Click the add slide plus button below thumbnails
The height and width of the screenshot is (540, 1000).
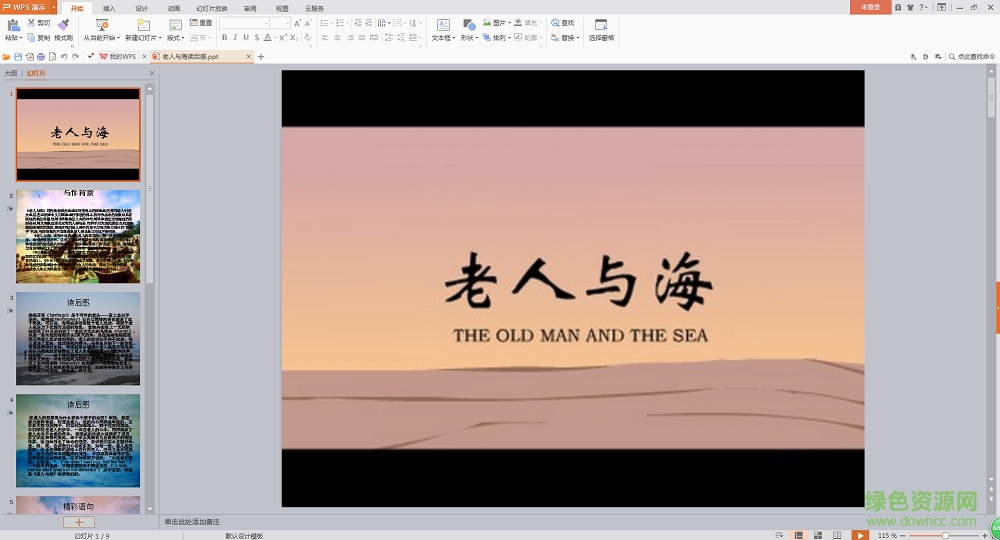[x=78, y=522]
